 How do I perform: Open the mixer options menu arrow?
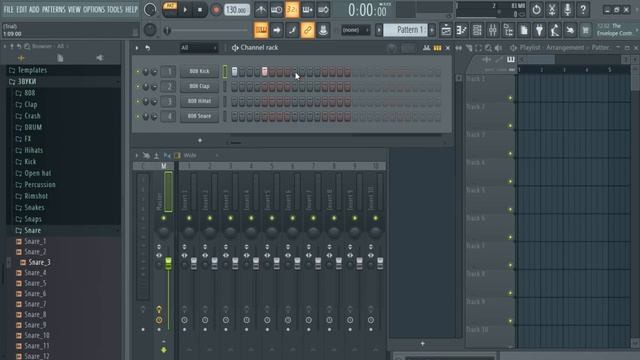(137, 156)
